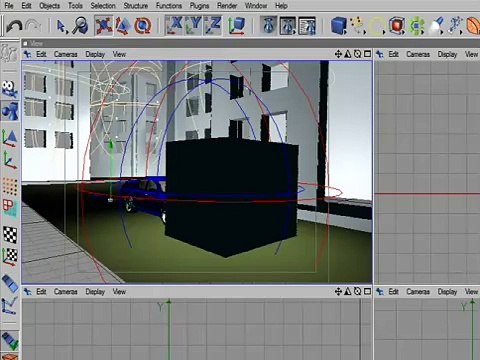The image size is (480, 360).
Task: Click the black cube in the perspective viewport
Action: 231,197
